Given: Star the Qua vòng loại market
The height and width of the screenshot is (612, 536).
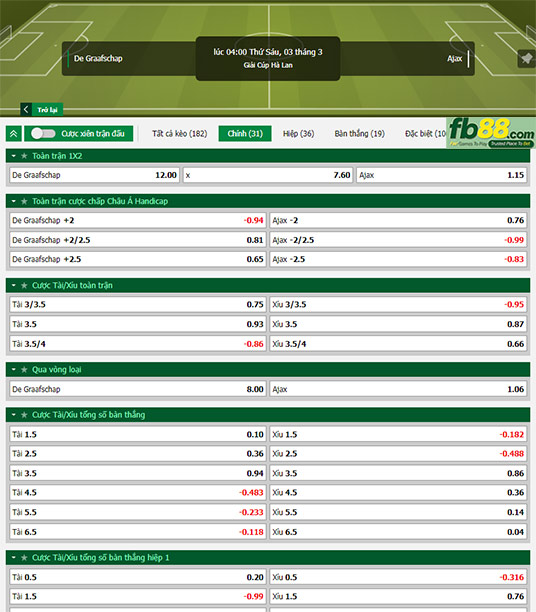Looking at the screenshot, I should 24,370.
